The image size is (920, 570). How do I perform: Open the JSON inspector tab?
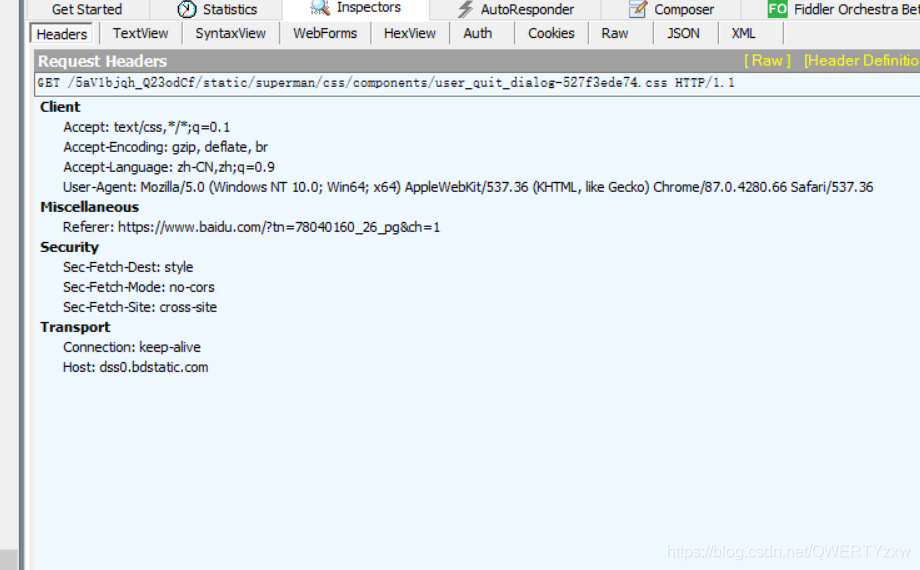coord(683,33)
